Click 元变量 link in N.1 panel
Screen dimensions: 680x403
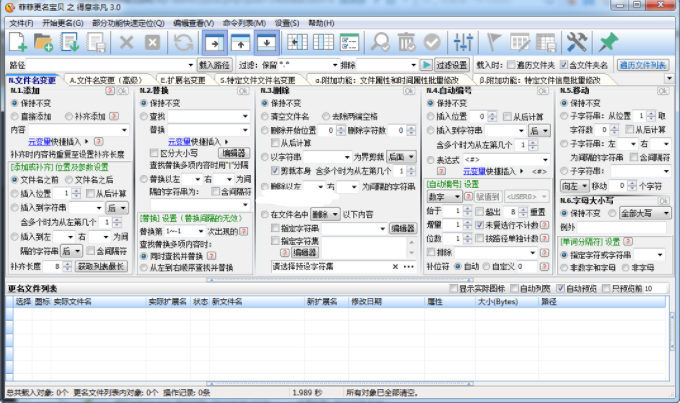click(39, 142)
